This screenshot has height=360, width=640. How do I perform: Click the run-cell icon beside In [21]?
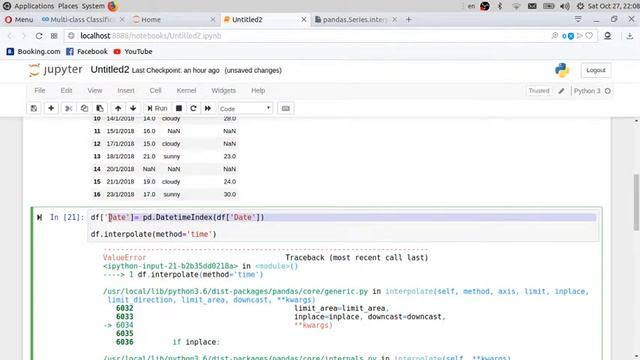pyautogui.click(x=39, y=218)
